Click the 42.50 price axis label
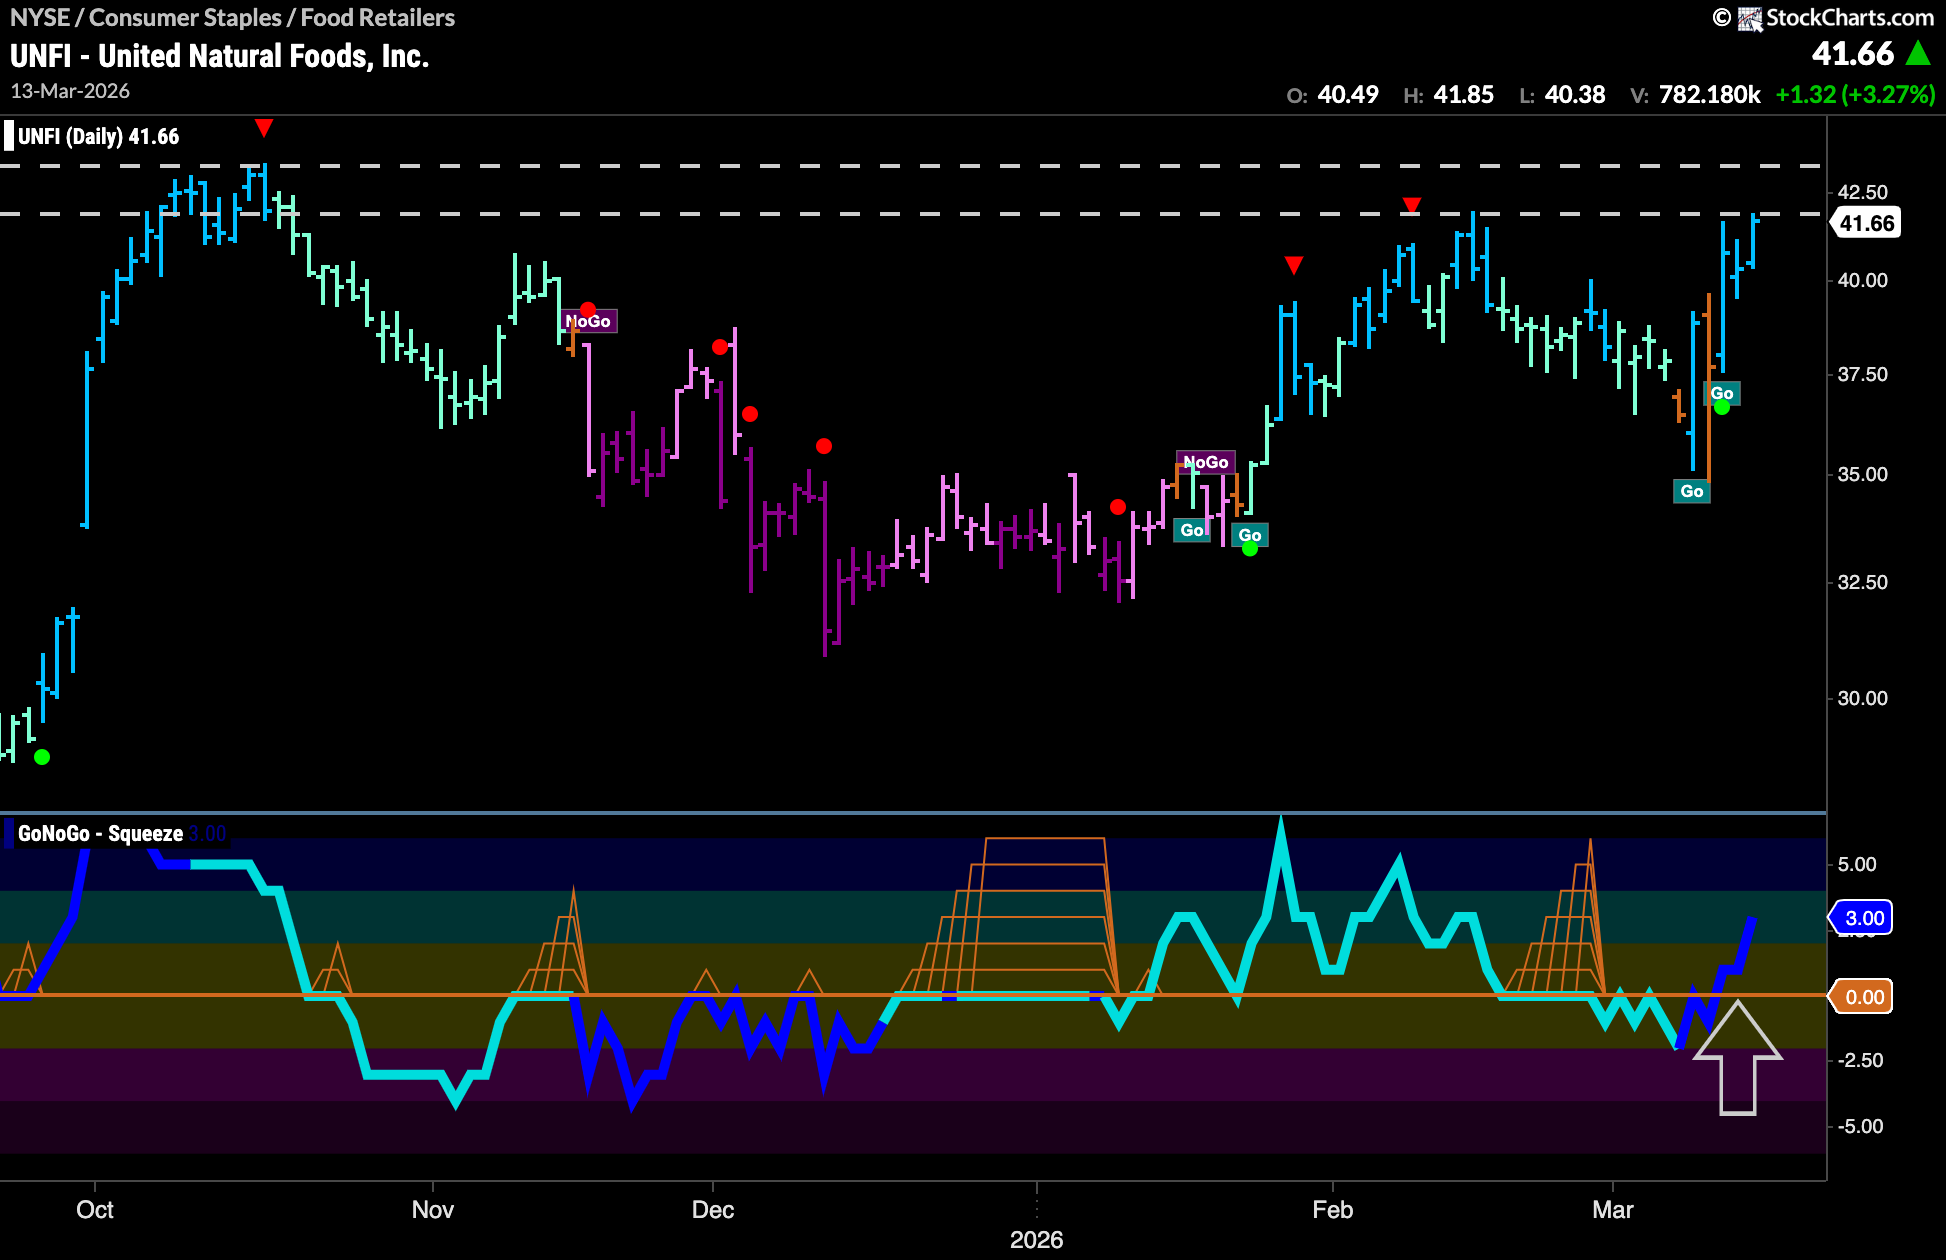 pos(1862,192)
